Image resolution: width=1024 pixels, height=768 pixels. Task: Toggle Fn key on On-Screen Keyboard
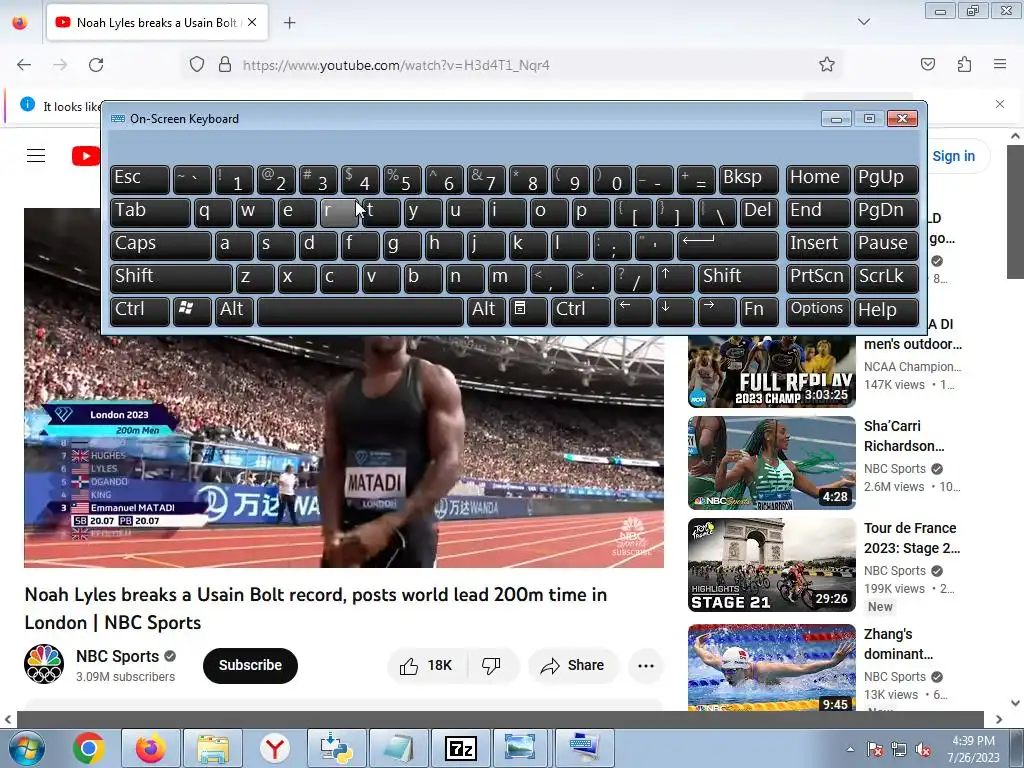[759, 311]
